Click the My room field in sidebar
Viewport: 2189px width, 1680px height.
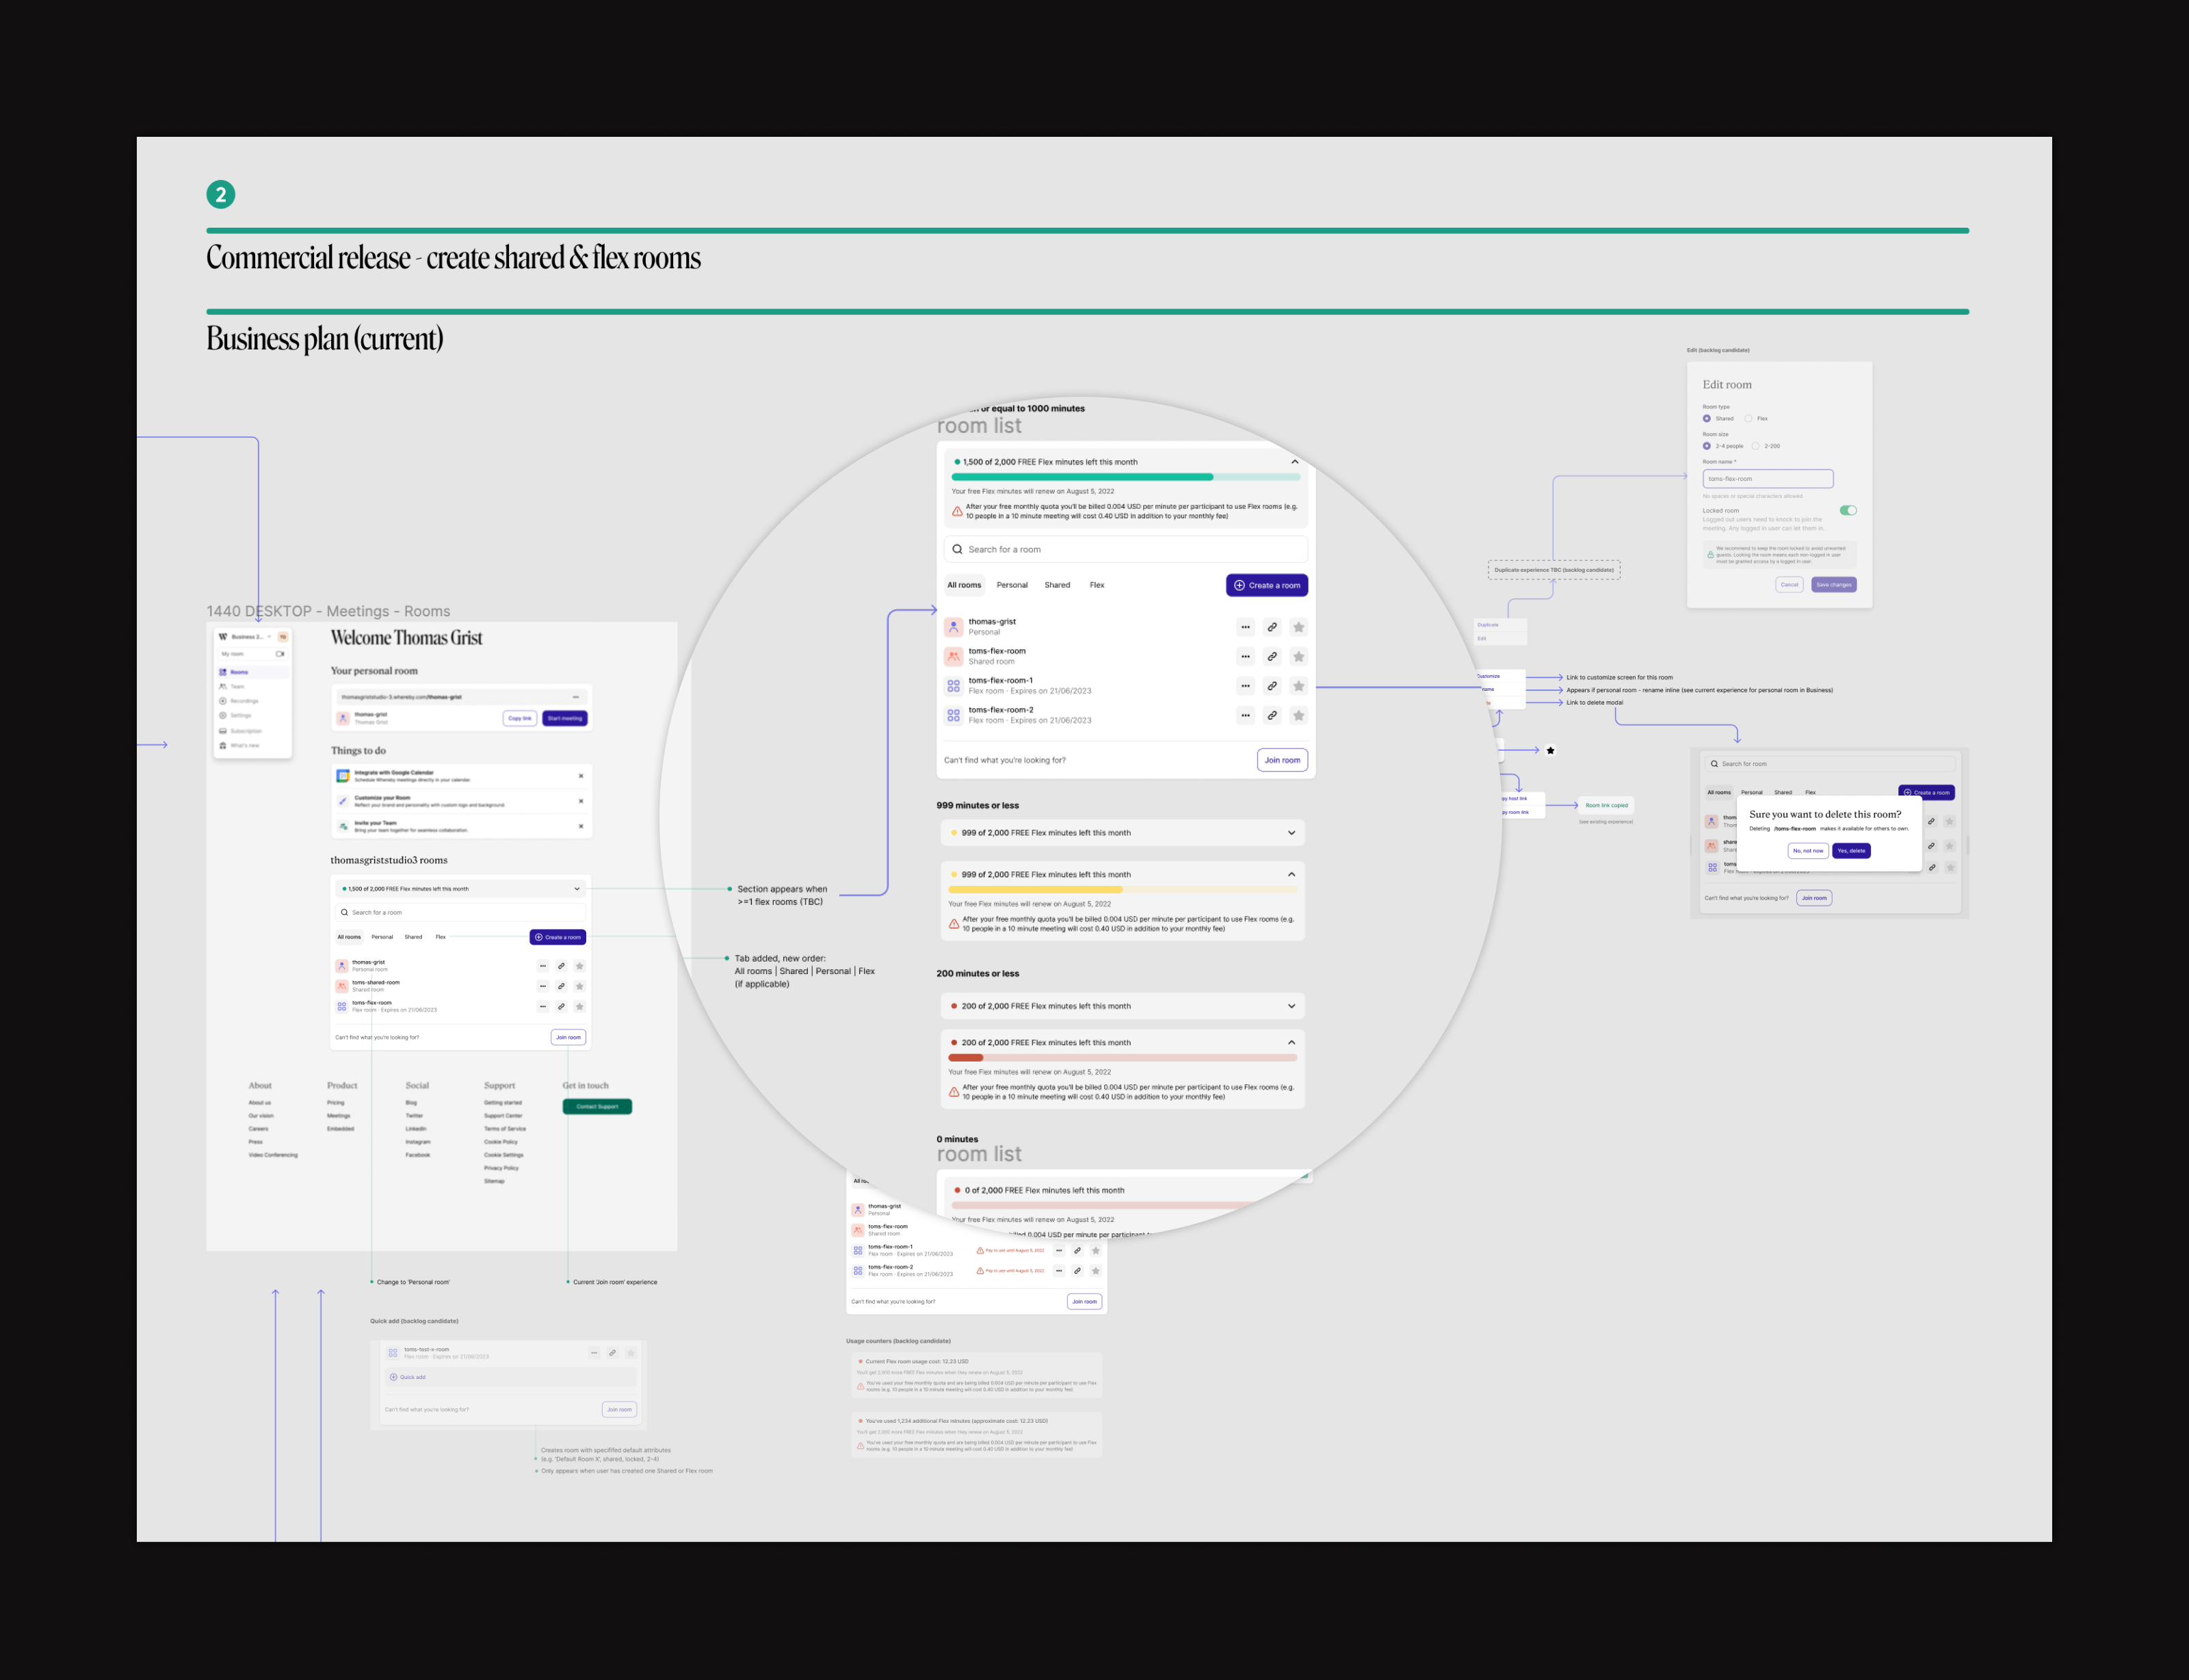252,654
